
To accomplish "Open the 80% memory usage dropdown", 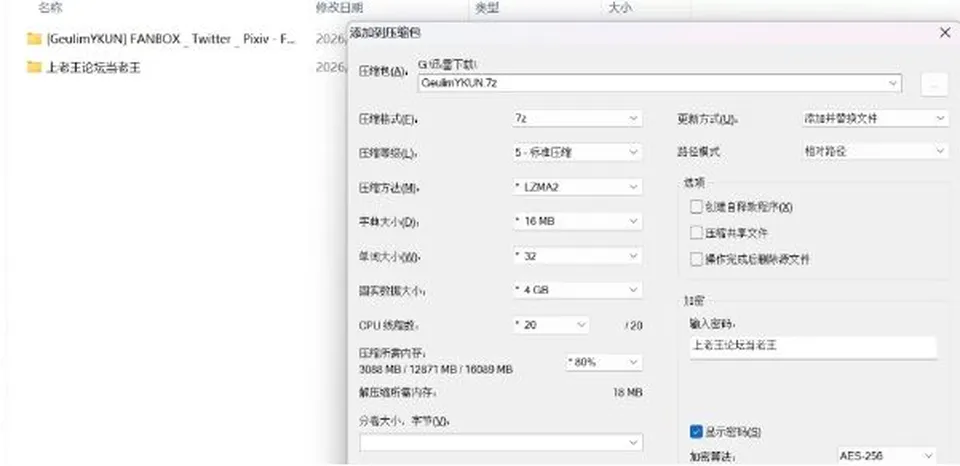I will pyautogui.click(x=604, y=363).
